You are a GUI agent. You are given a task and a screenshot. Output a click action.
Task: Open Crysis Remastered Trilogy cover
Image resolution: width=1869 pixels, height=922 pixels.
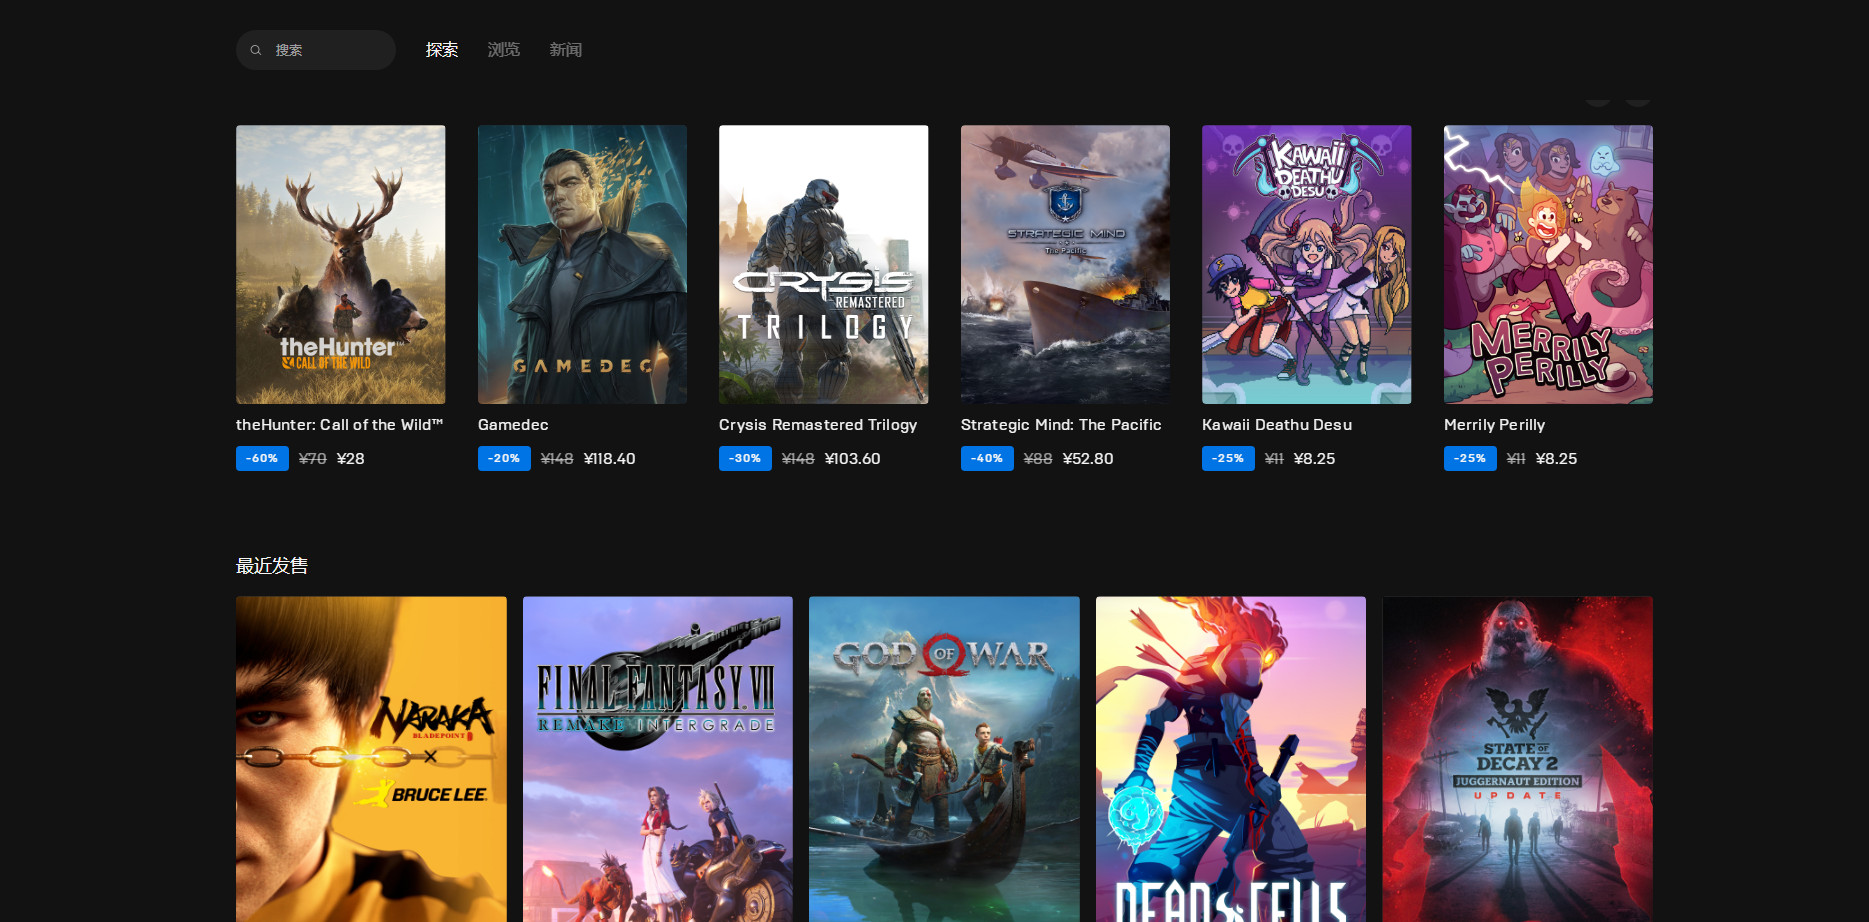(824, 264)
